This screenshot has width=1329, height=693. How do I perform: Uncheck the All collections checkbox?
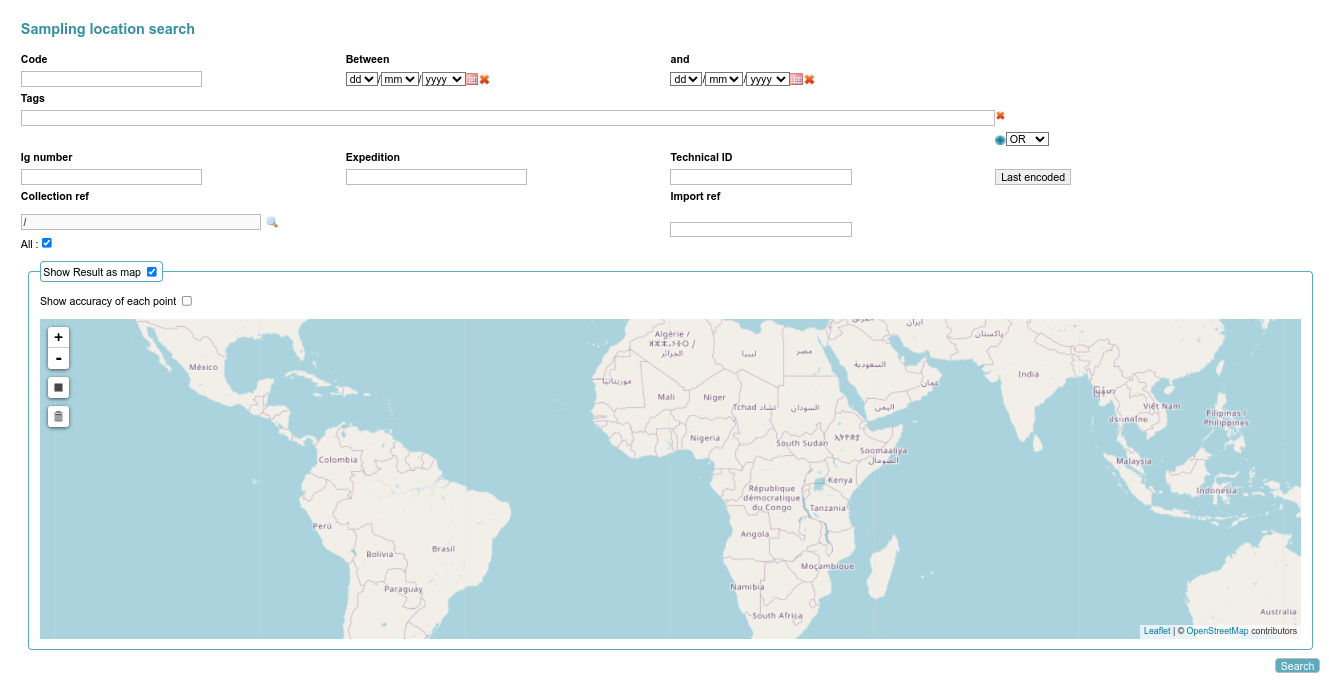(47, 243)
